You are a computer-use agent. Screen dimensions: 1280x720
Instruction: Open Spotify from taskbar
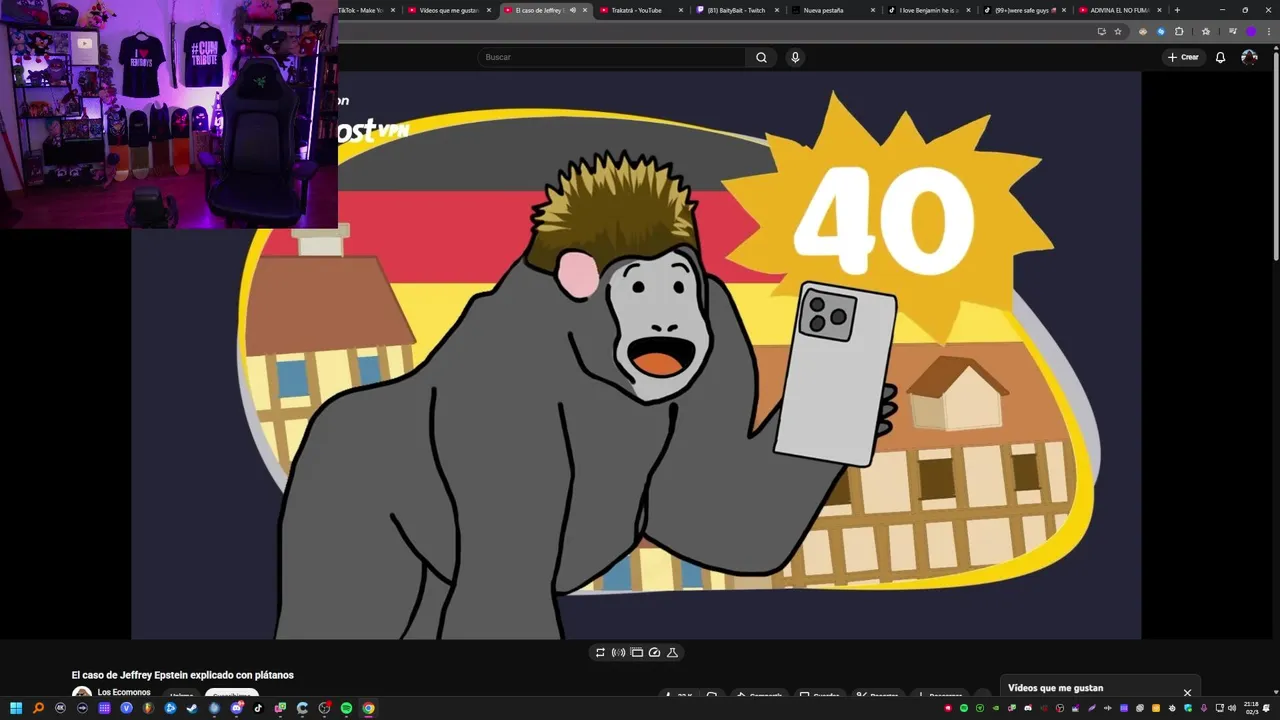click(346, 708)
